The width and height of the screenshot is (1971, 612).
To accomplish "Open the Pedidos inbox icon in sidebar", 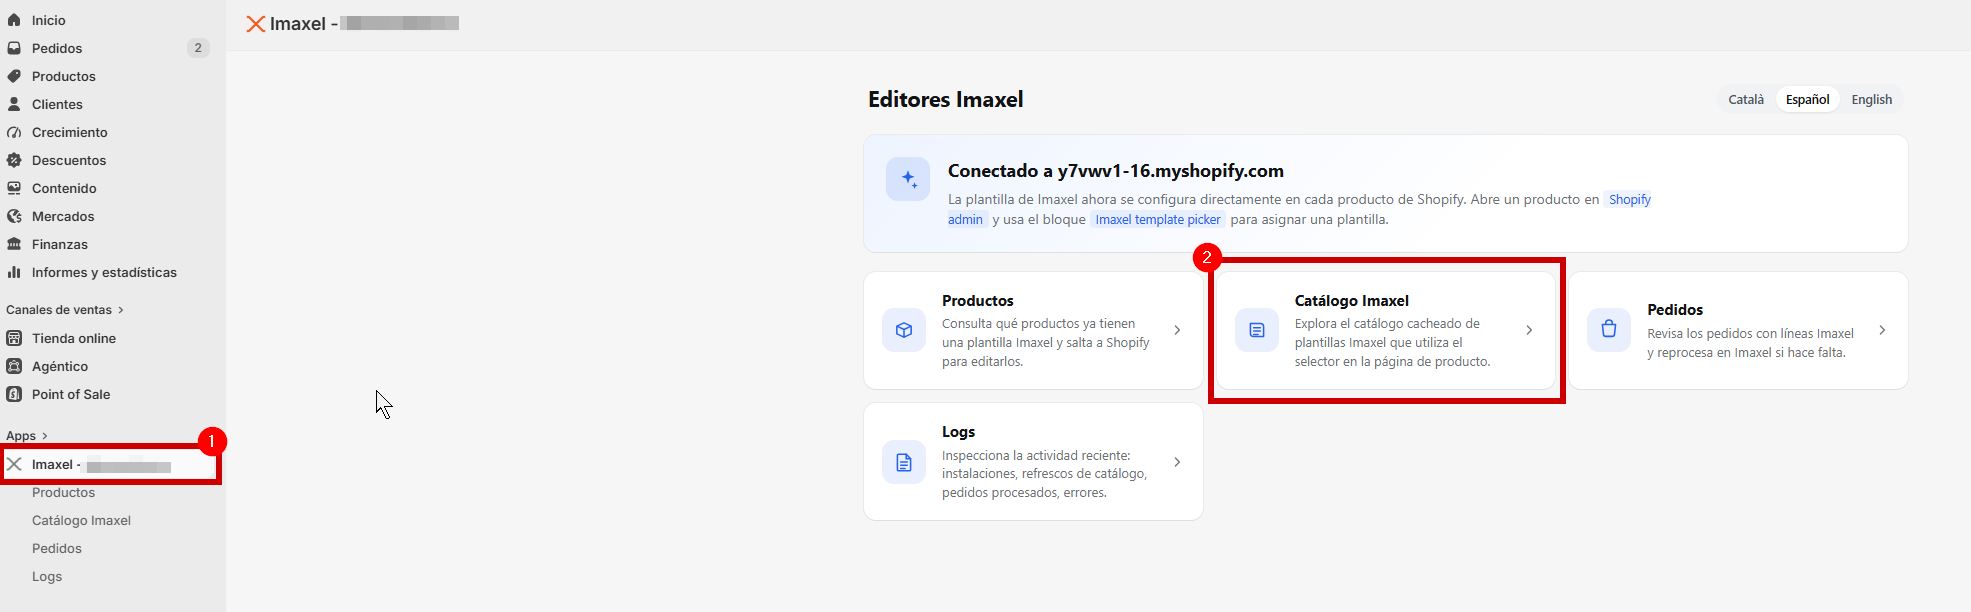I will (14, 48).
